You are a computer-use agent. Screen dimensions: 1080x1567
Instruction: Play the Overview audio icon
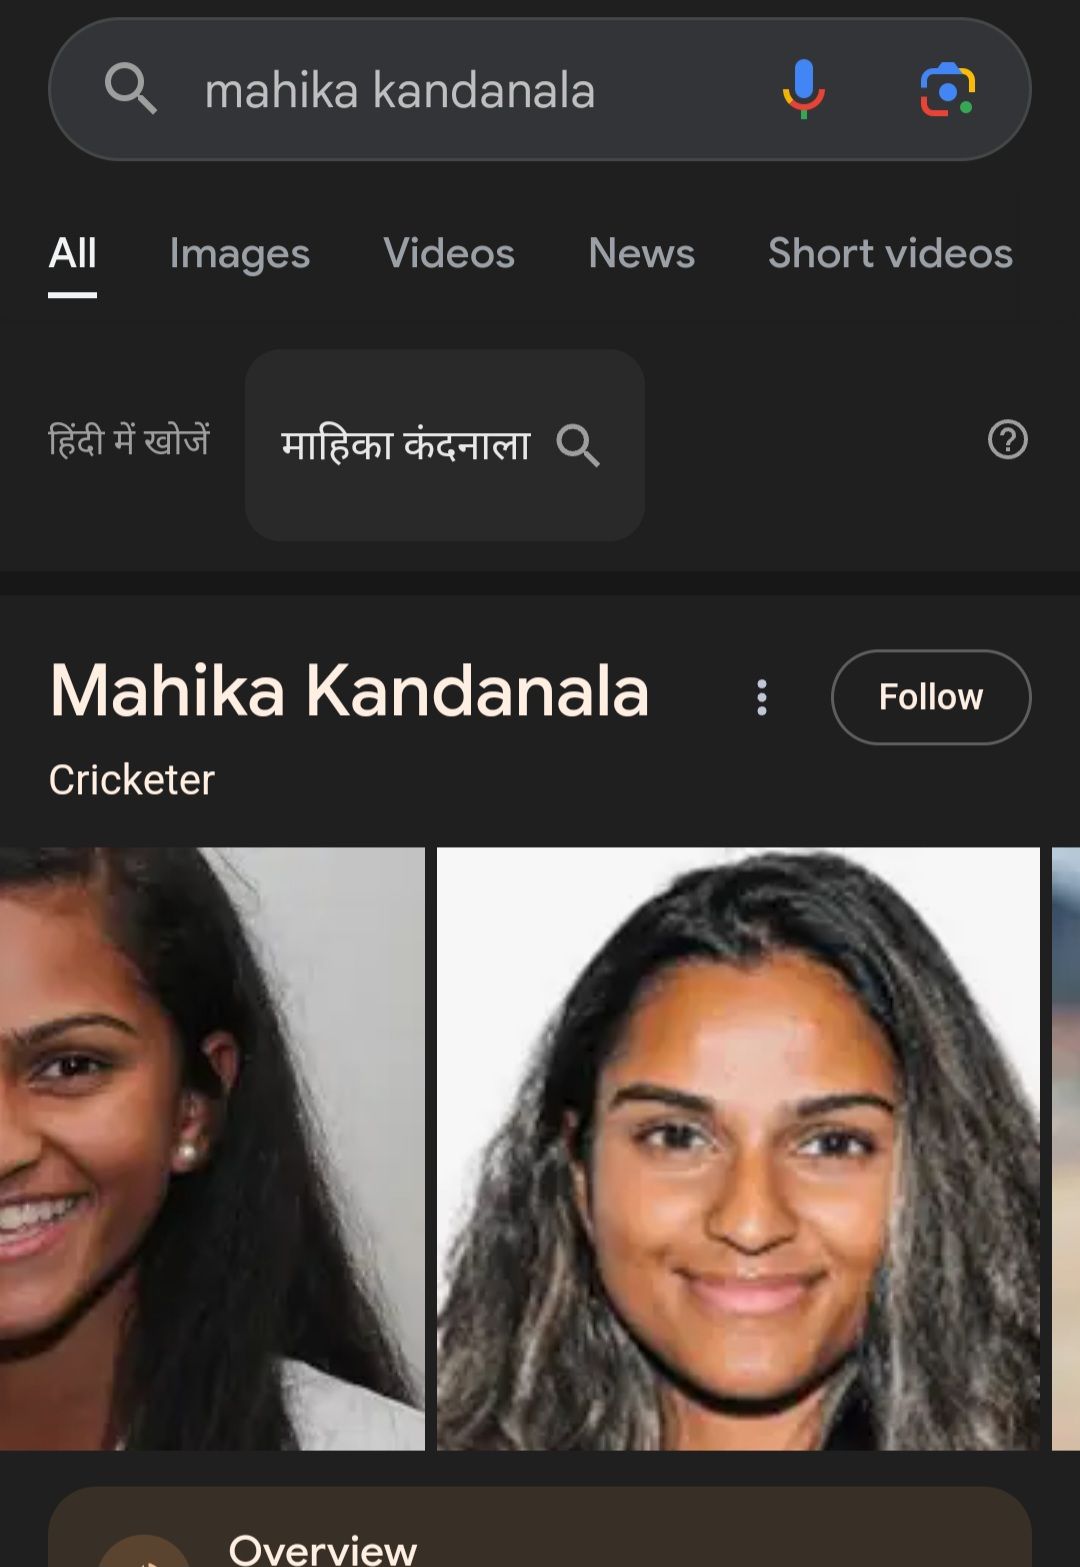tap(145, 1550)
